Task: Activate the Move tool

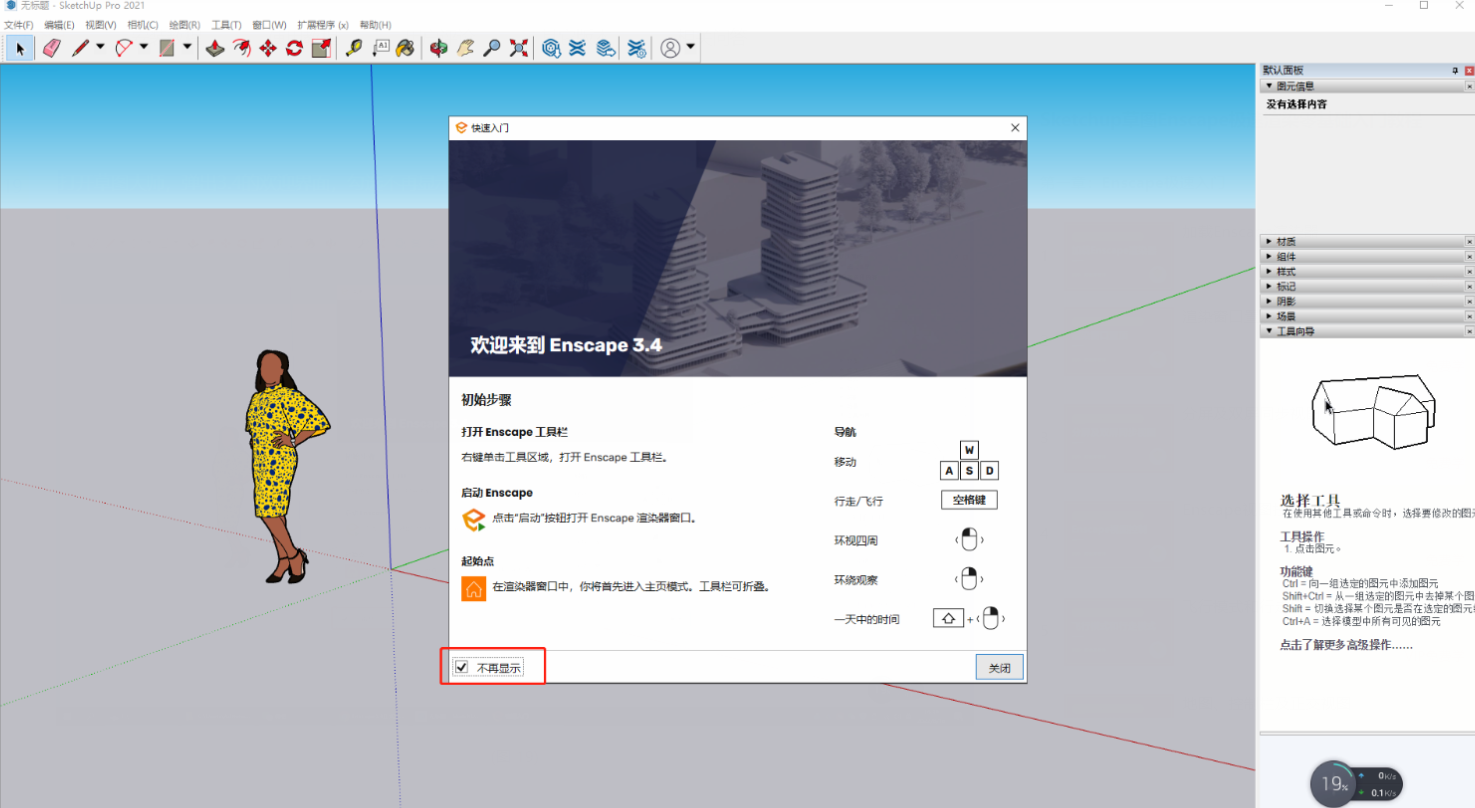Action: pyautogui.click(x=268, y=48)
